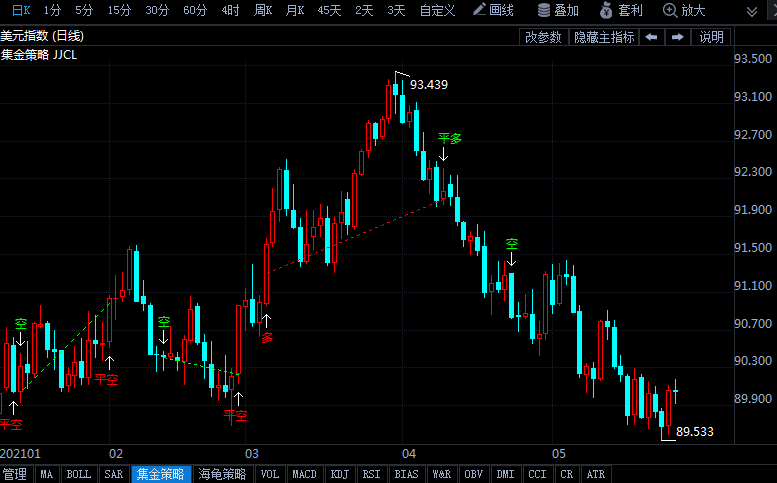Switch to the BOLL indicator tab
The height and width of the screenshot is (483, 777).
point(78,474)
